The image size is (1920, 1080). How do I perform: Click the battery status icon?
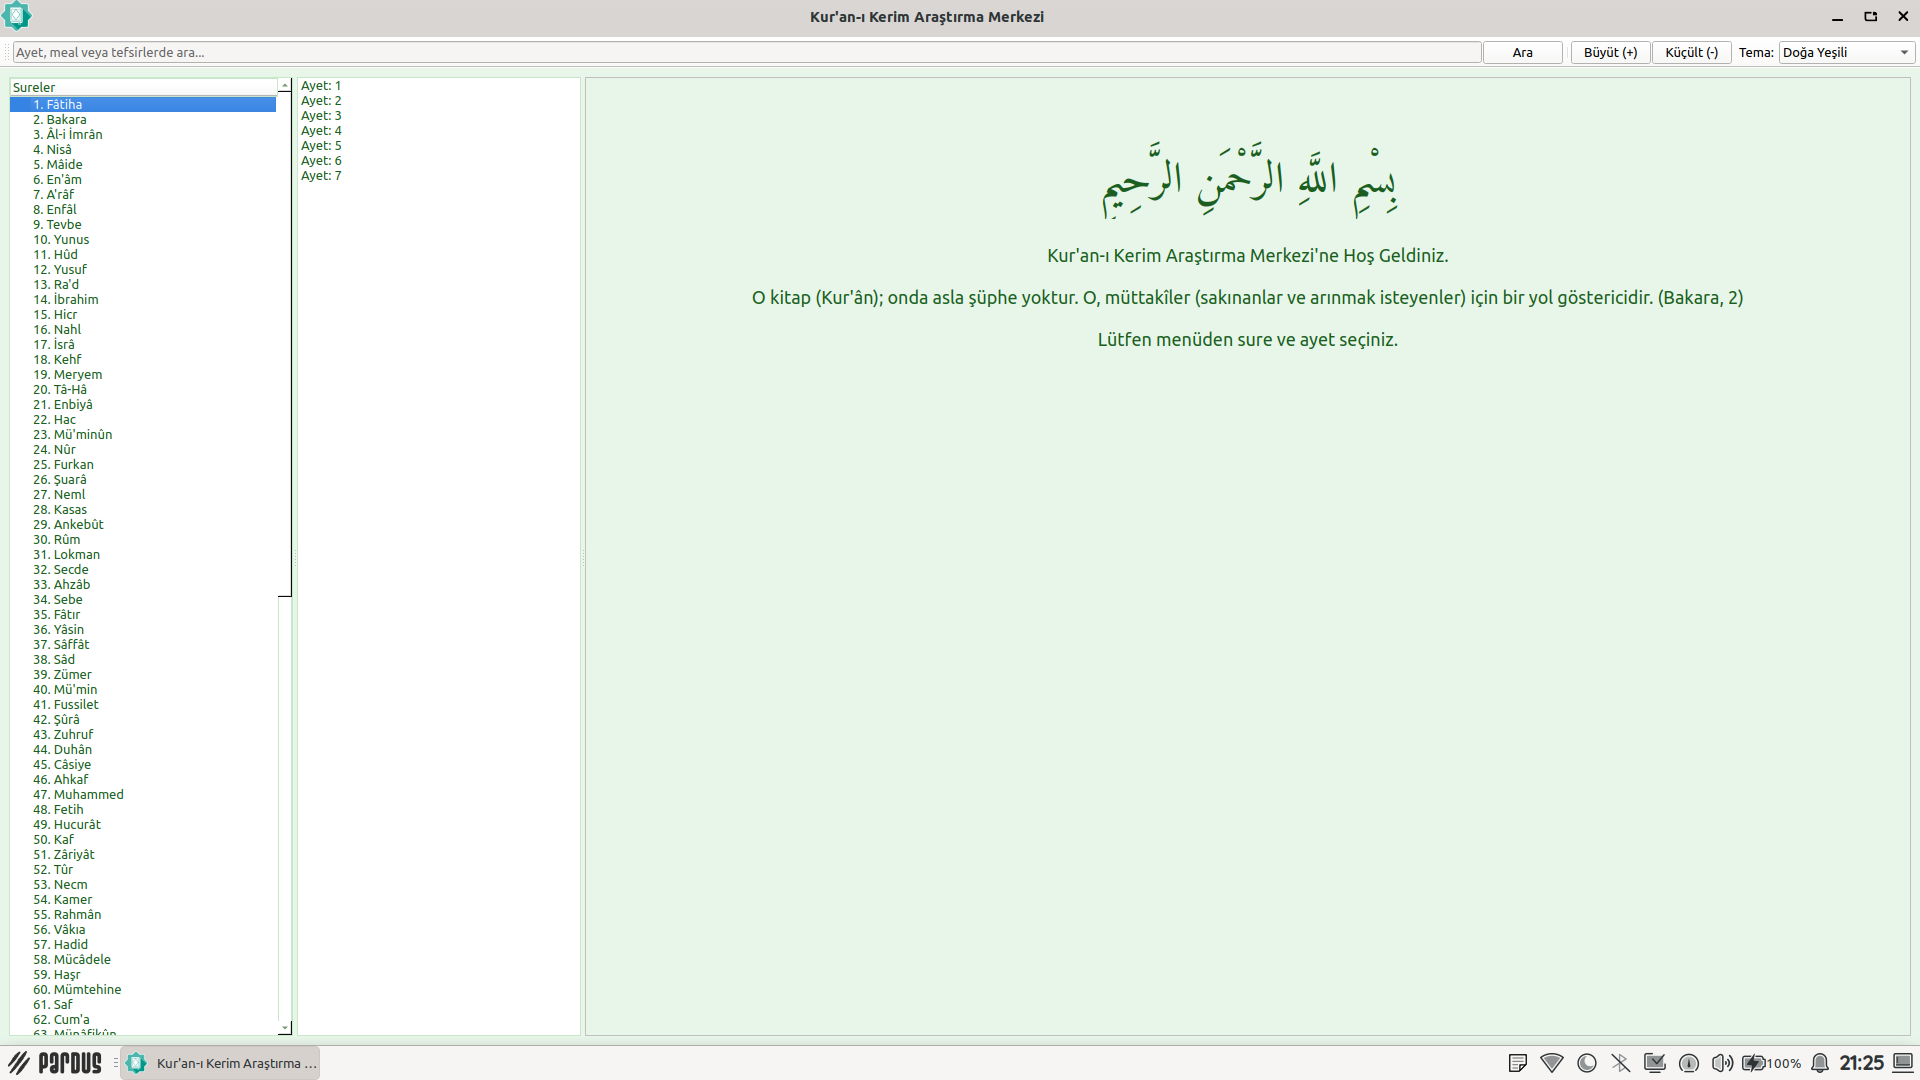point(1754,1063)
